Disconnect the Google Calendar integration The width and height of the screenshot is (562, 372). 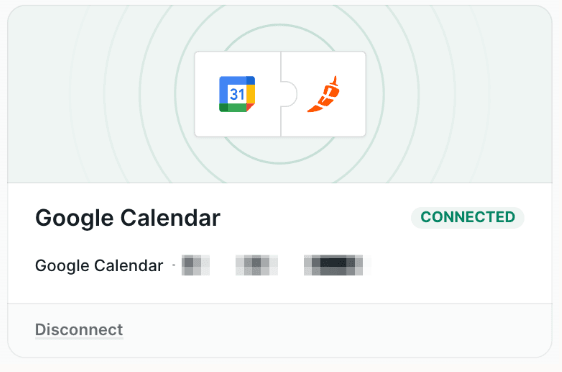coord(79,330)
